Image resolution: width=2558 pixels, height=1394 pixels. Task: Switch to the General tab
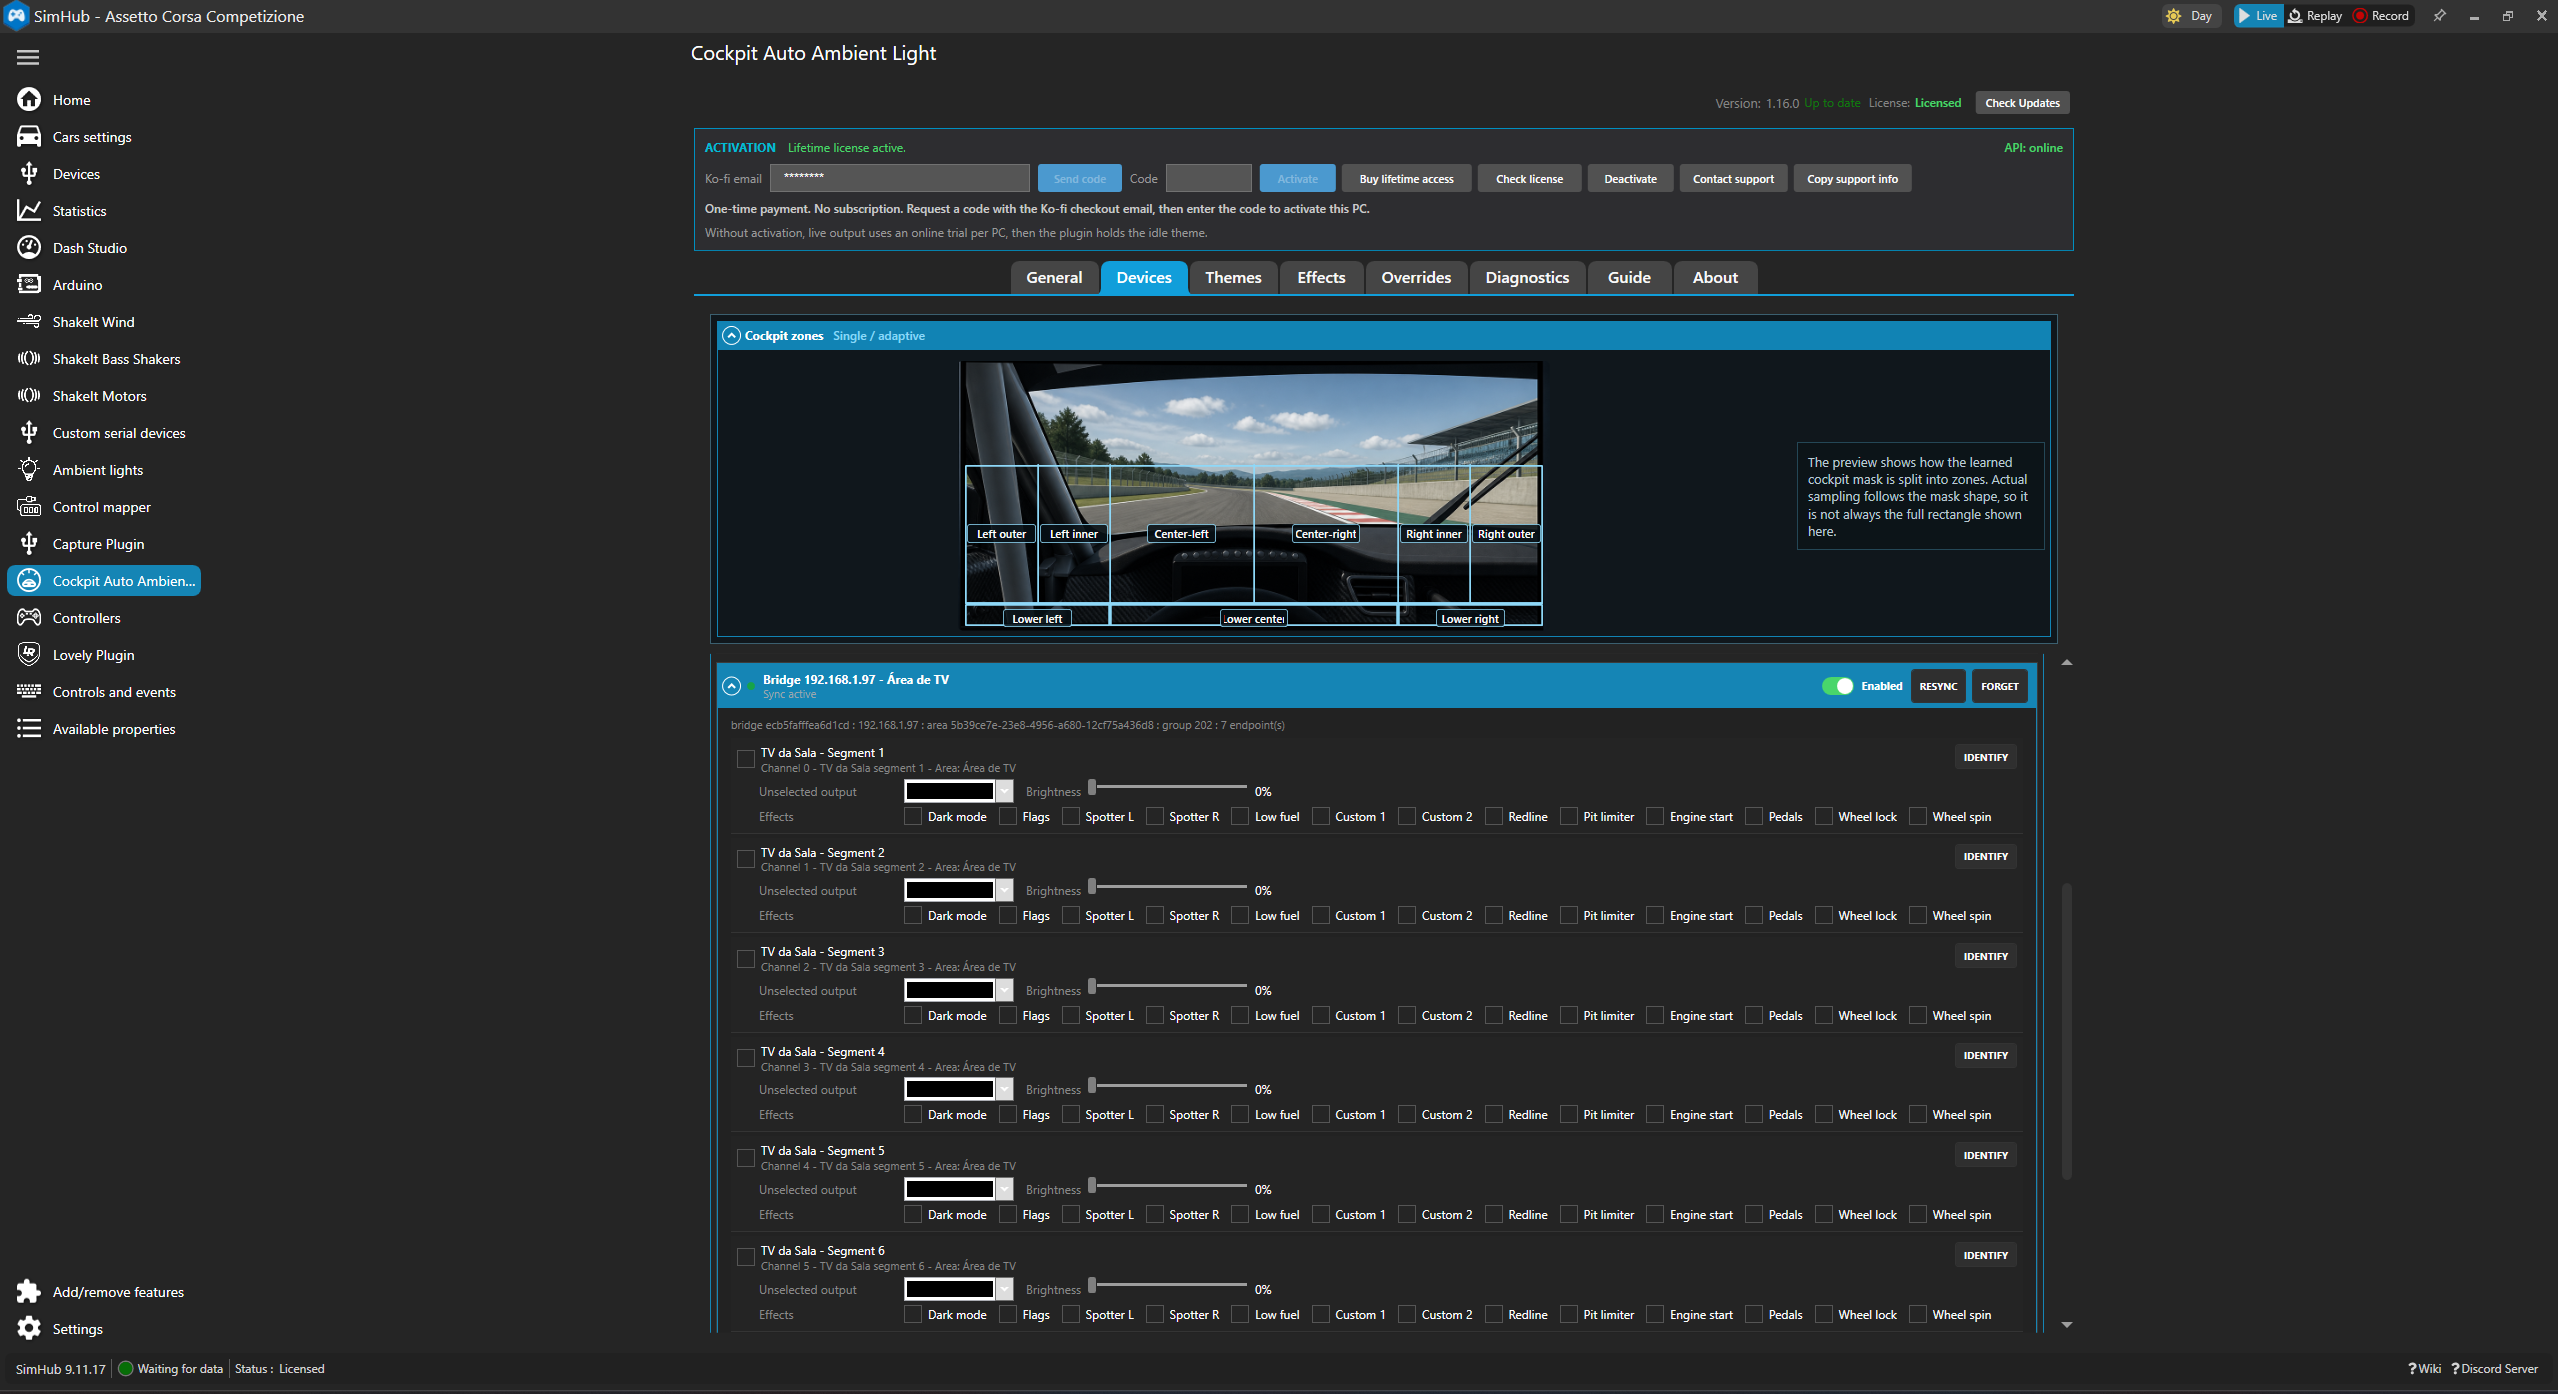pyautogui.click(x=1054, y=278)
